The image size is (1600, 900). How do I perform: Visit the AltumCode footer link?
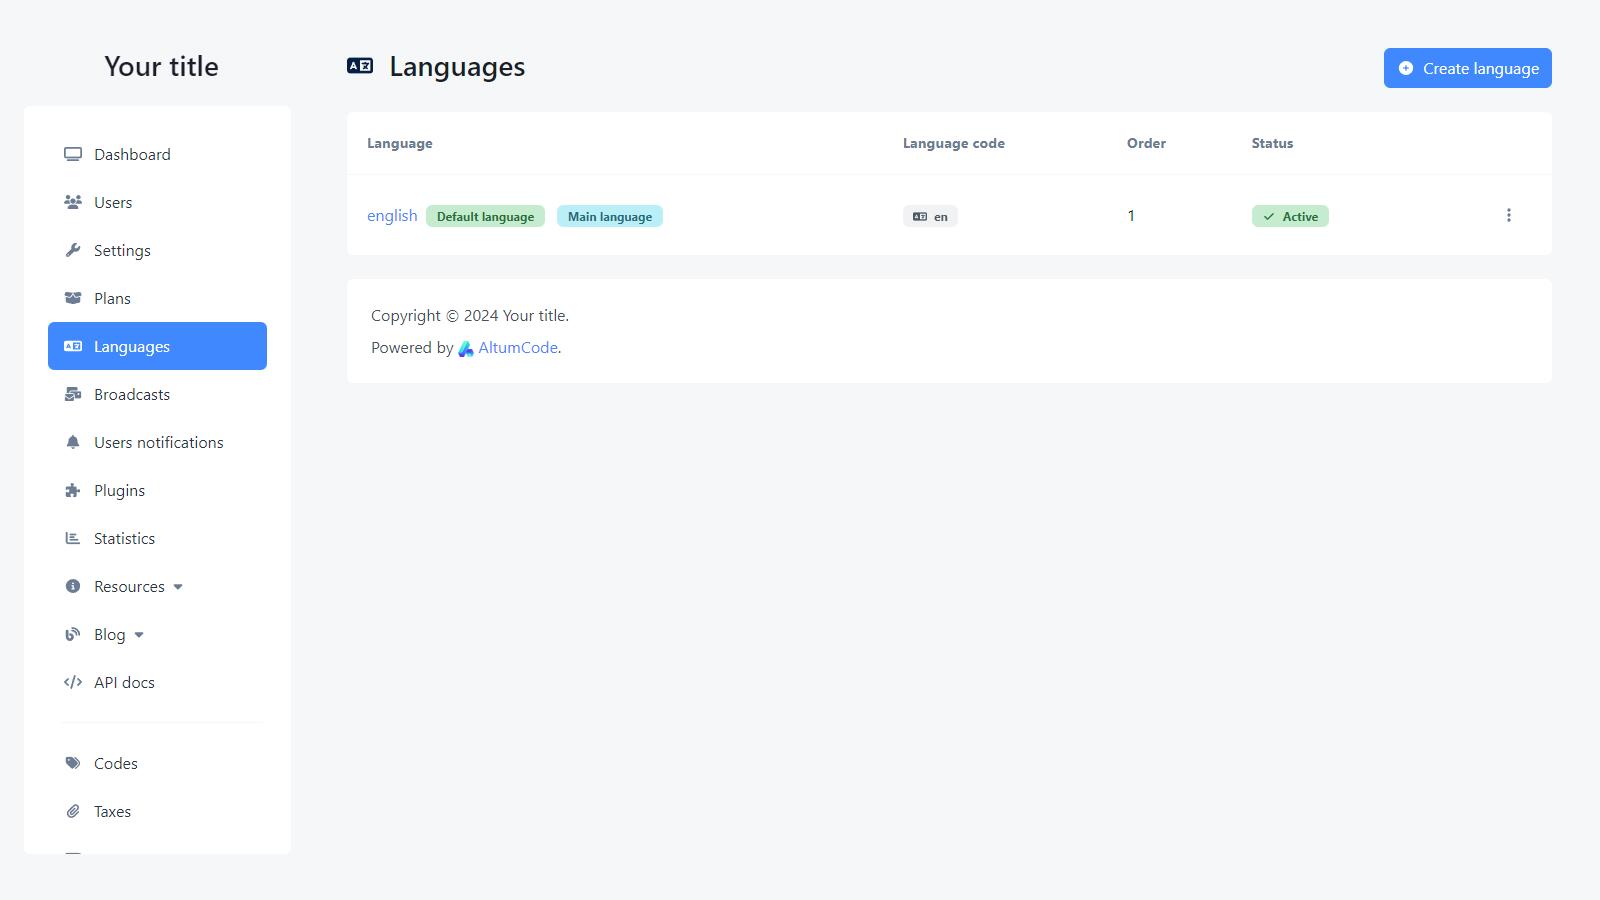(517, 348)
